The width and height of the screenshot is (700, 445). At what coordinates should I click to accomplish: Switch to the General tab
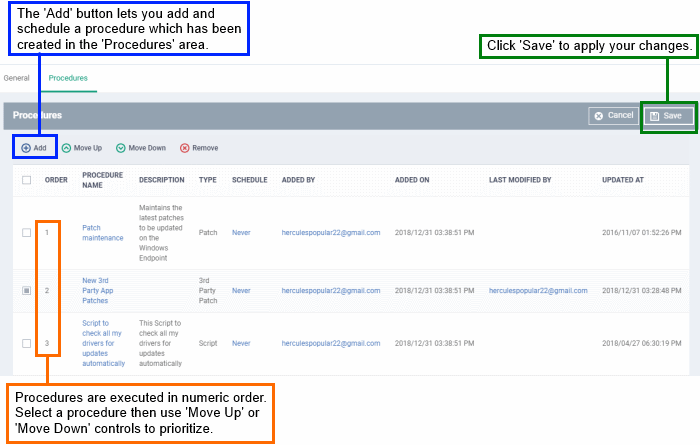pyautogui.click(x=17, y=78)
